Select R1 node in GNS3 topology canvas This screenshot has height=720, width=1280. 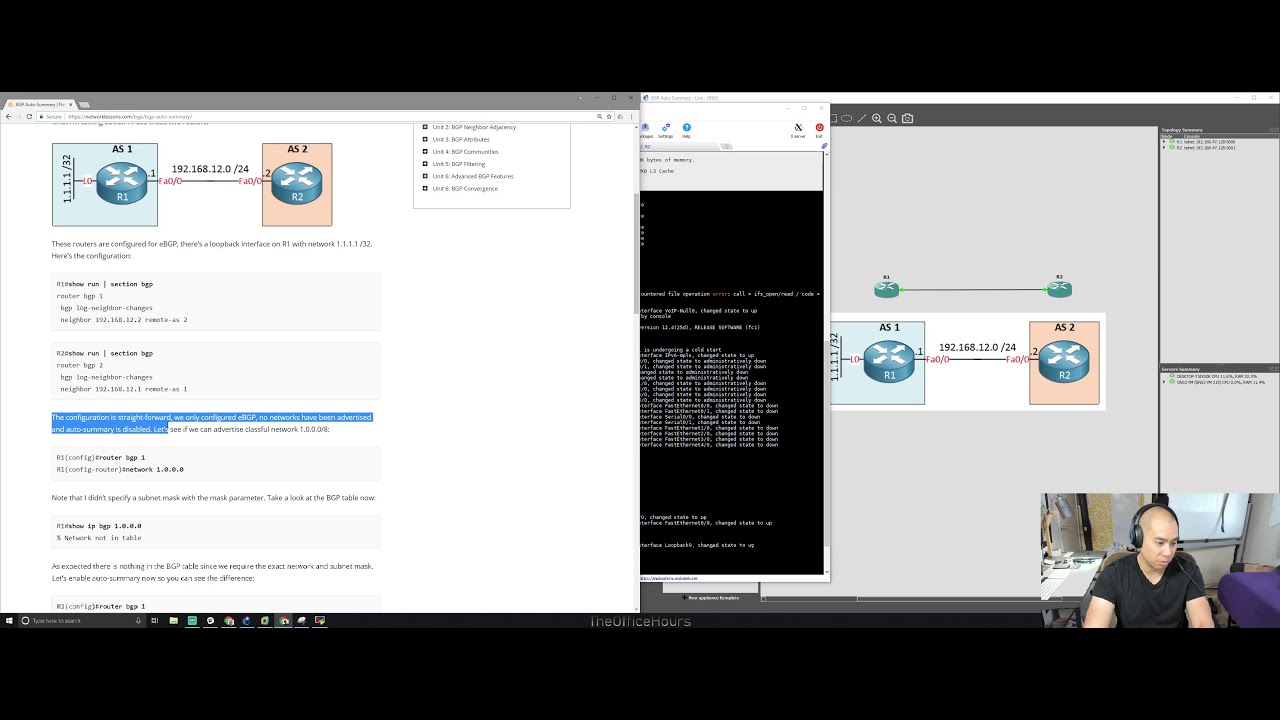[886, 289]
